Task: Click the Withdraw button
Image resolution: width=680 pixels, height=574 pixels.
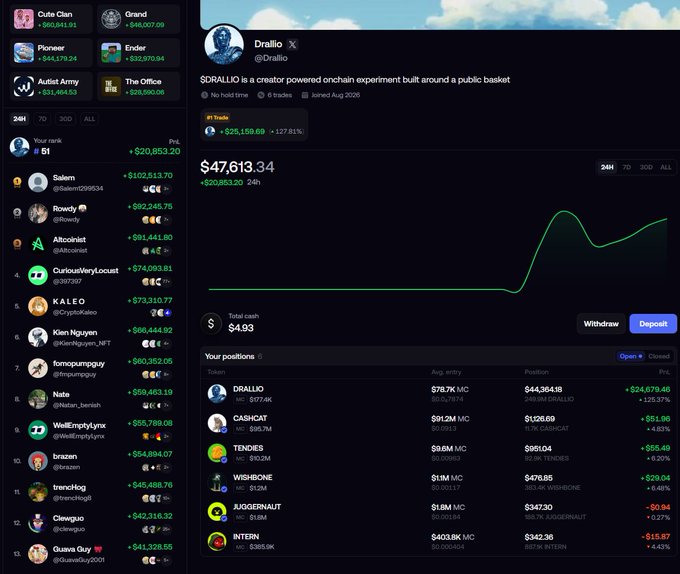Action: click(x=601, y=324)
